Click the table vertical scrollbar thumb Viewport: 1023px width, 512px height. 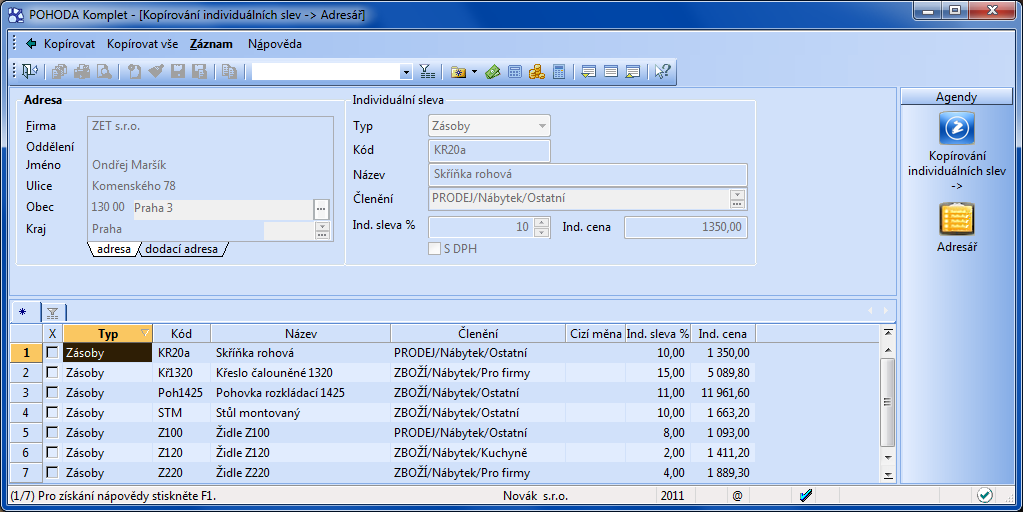887,402
